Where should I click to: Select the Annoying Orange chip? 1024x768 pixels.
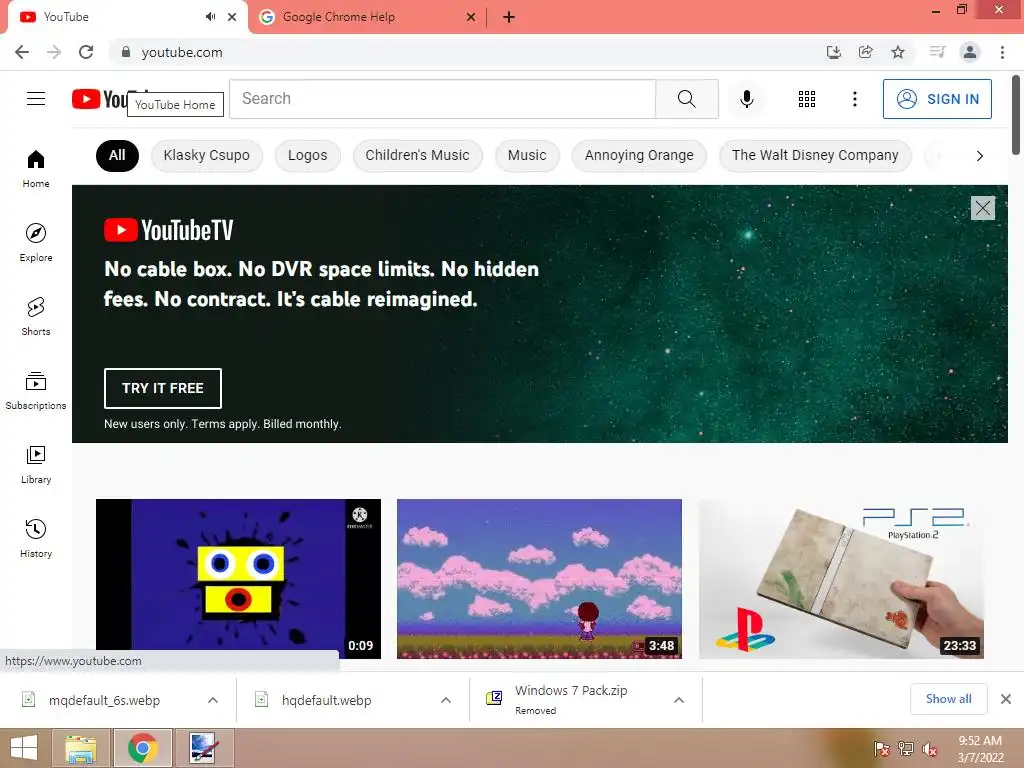click(x=639, y=155)
